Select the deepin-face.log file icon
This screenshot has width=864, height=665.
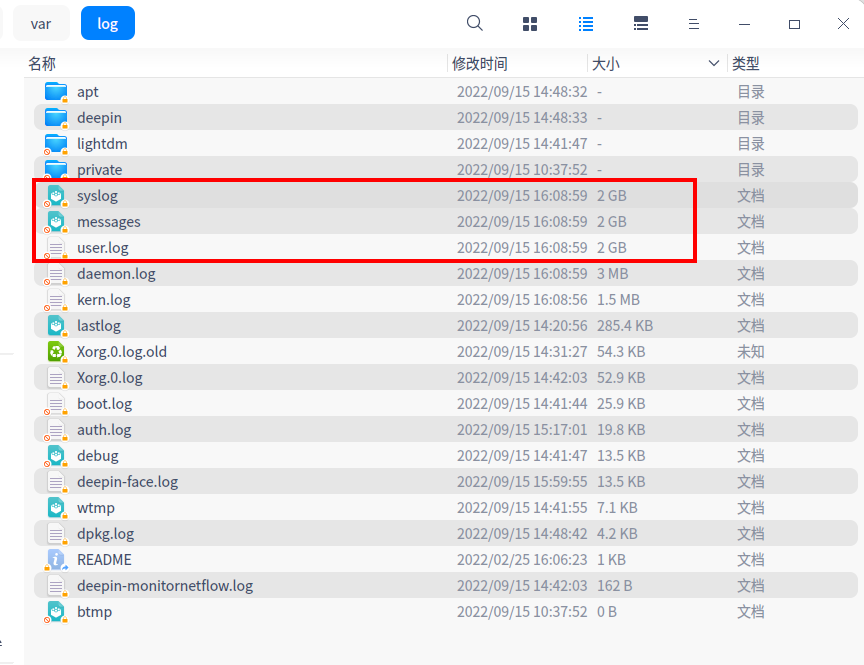coord(56,482)
